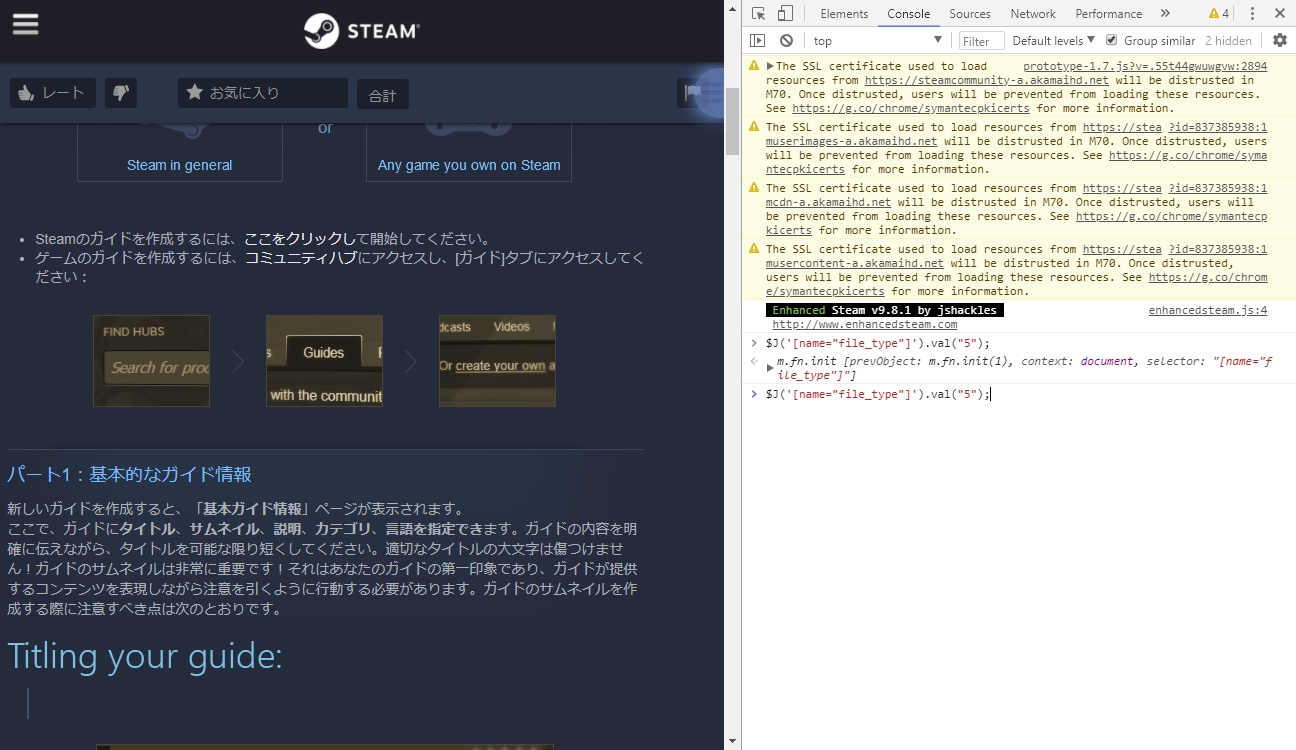Expand the first SSL certificate warning
The width and height of the screenshot is (1296, 750).
[770, 66]
